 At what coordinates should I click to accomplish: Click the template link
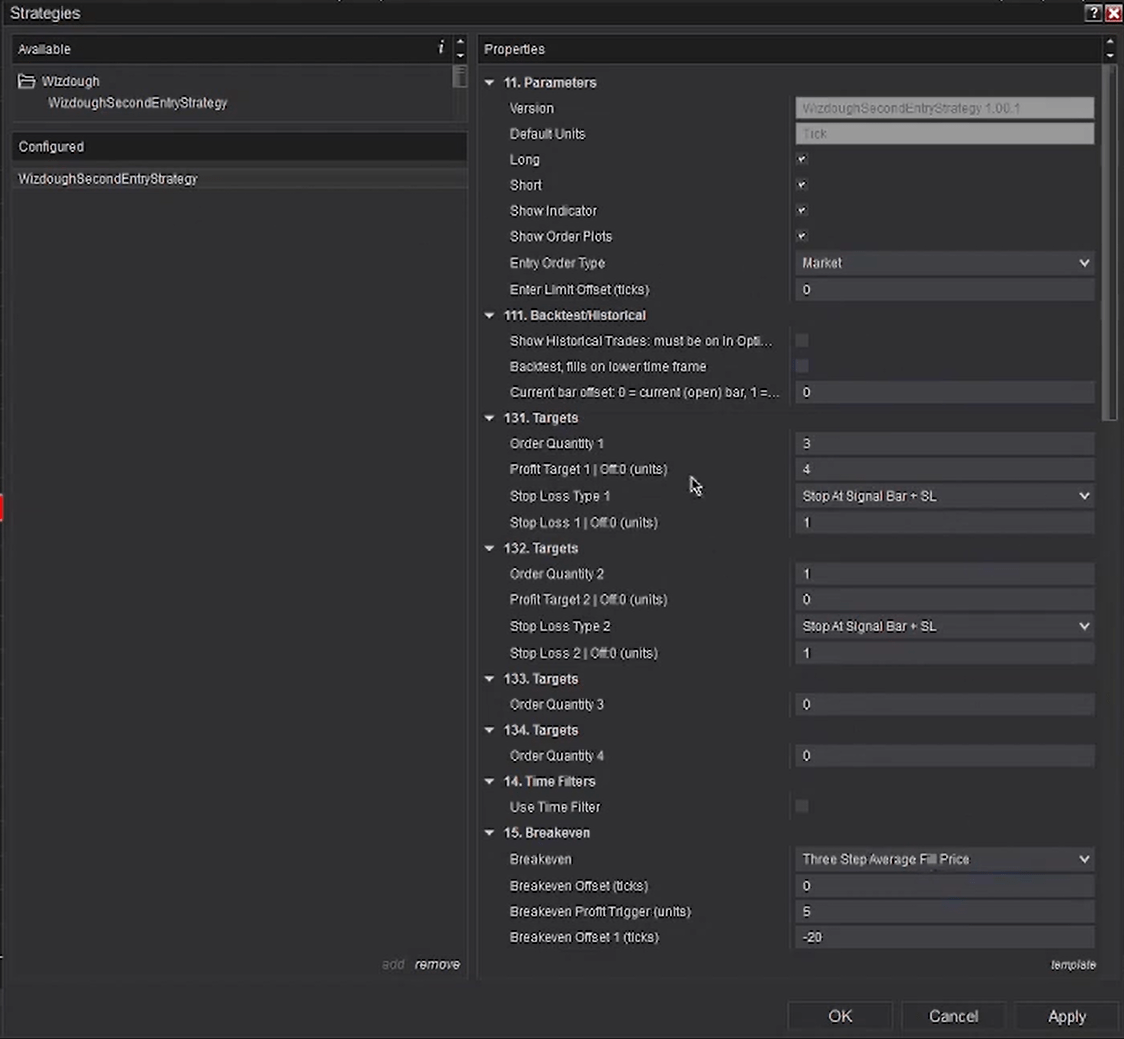(x=1073, y=965)
